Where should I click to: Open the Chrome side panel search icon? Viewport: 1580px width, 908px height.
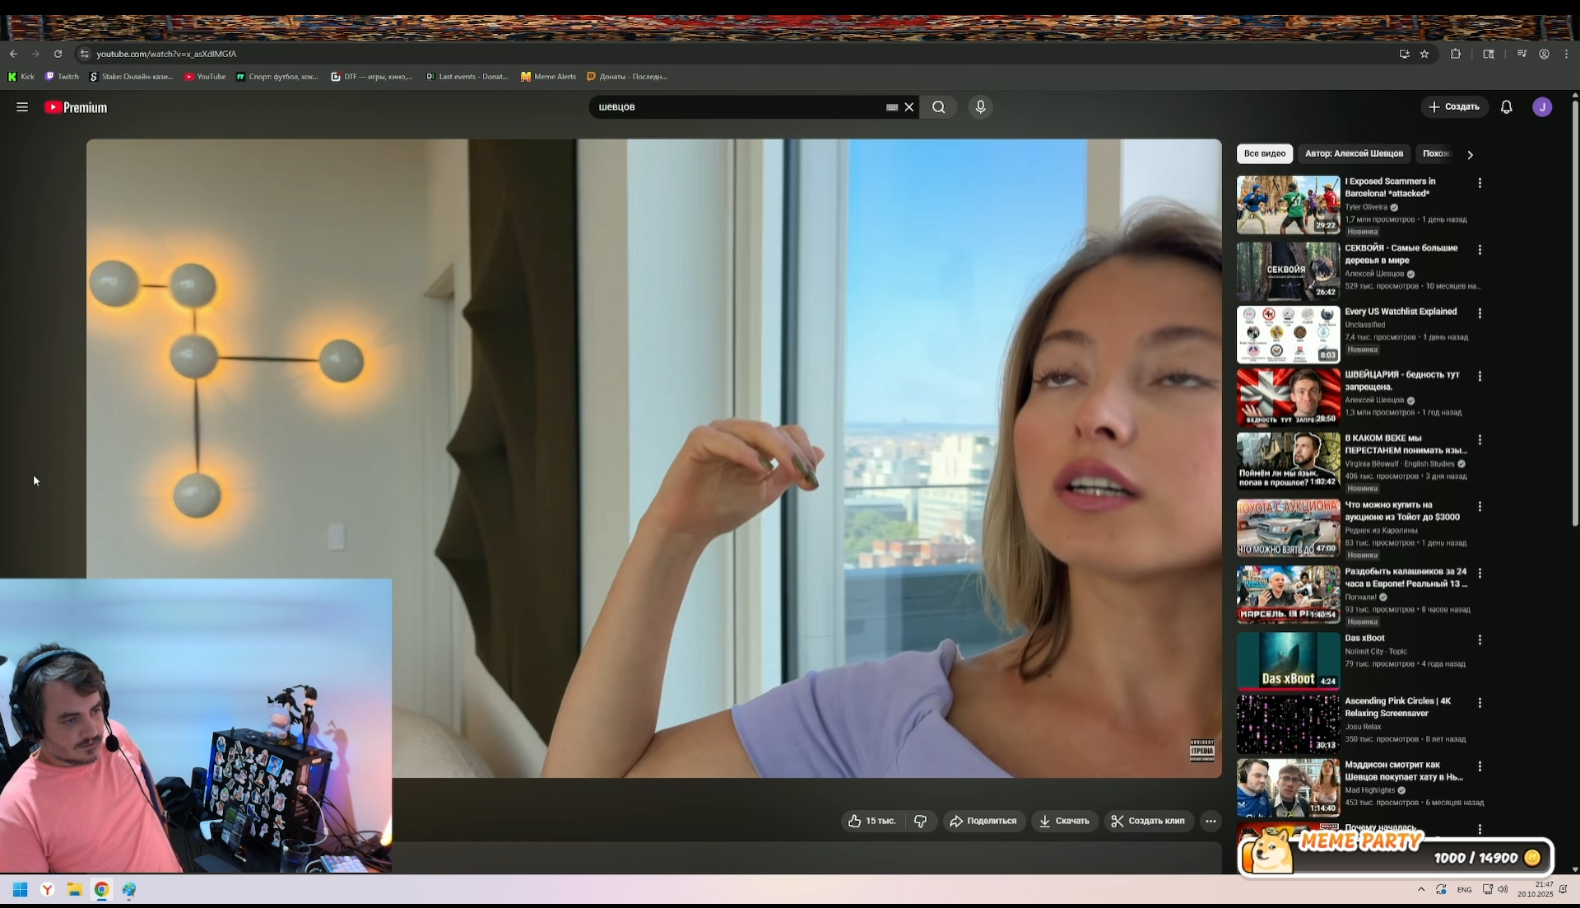1488,54
